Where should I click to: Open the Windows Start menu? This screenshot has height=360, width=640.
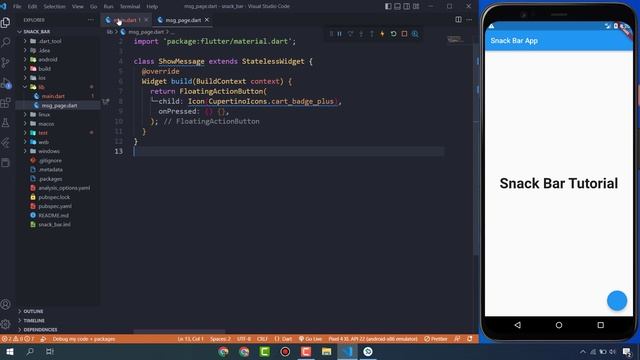[10, 351]
